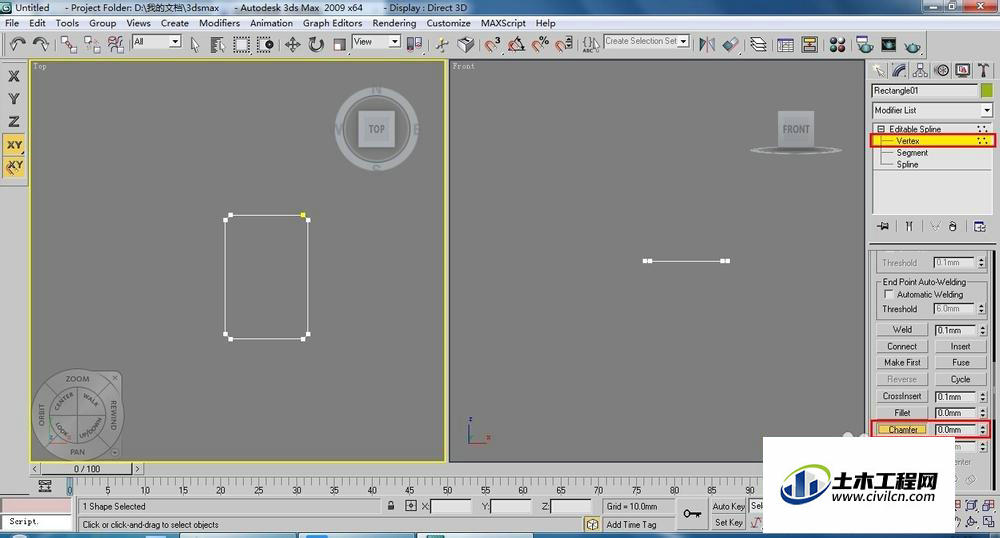Select the Select and Link tool
The width and height of the screenshot is (1000, 538).
(x=68, y=44)
